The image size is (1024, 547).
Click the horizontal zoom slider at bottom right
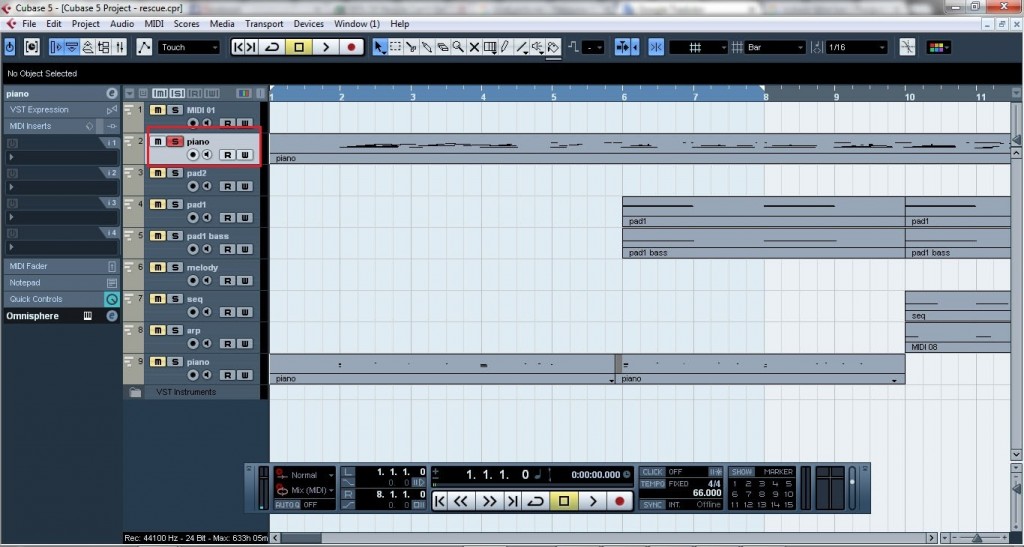[977, 538]
